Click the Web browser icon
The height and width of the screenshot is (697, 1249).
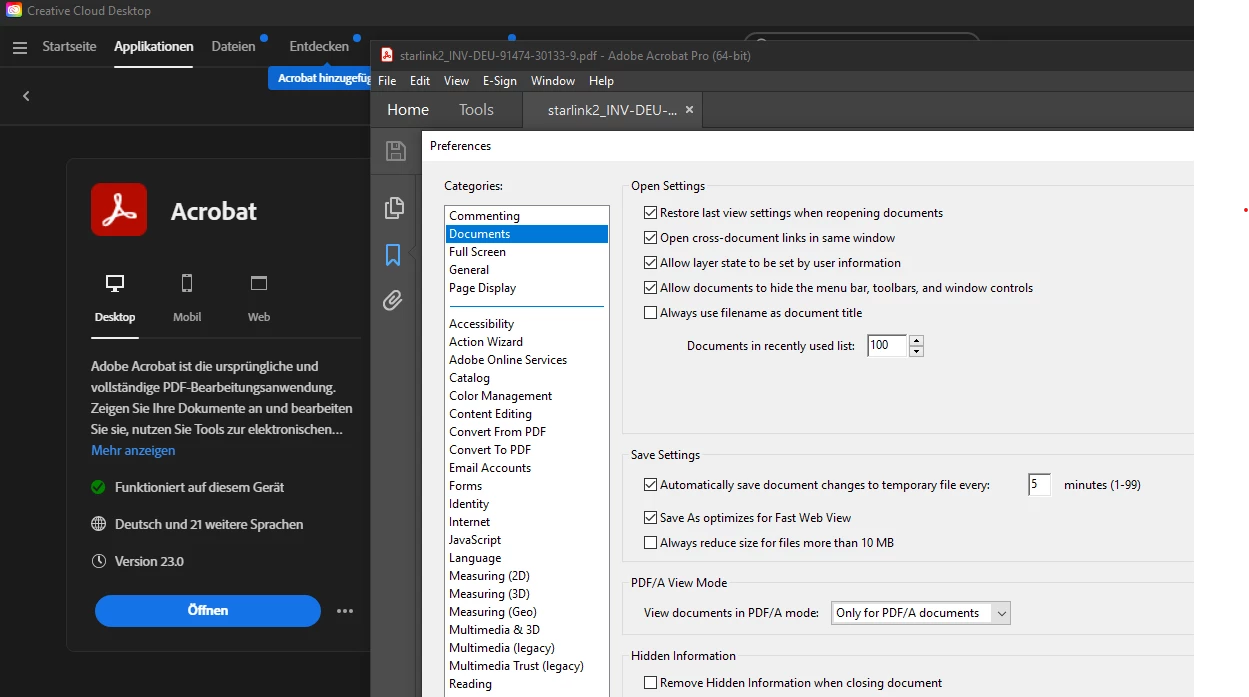[259, 284]
